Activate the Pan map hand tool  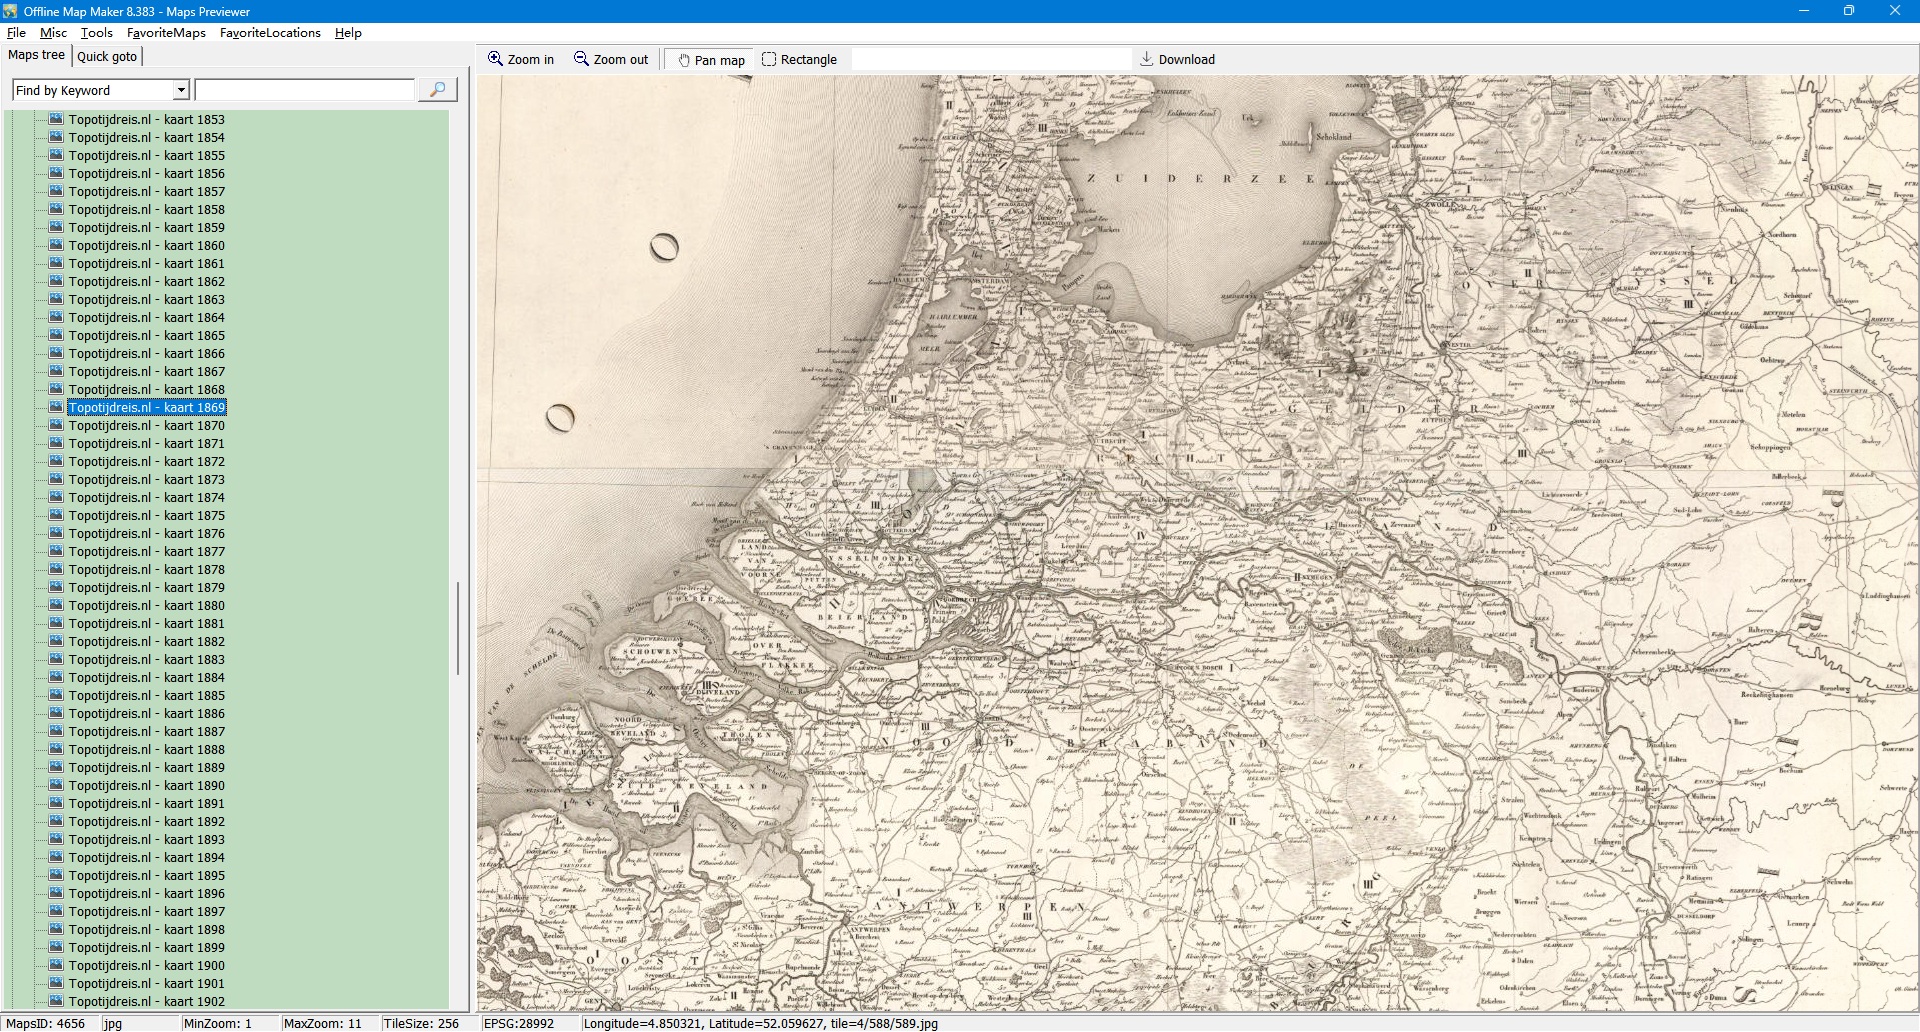684,60
